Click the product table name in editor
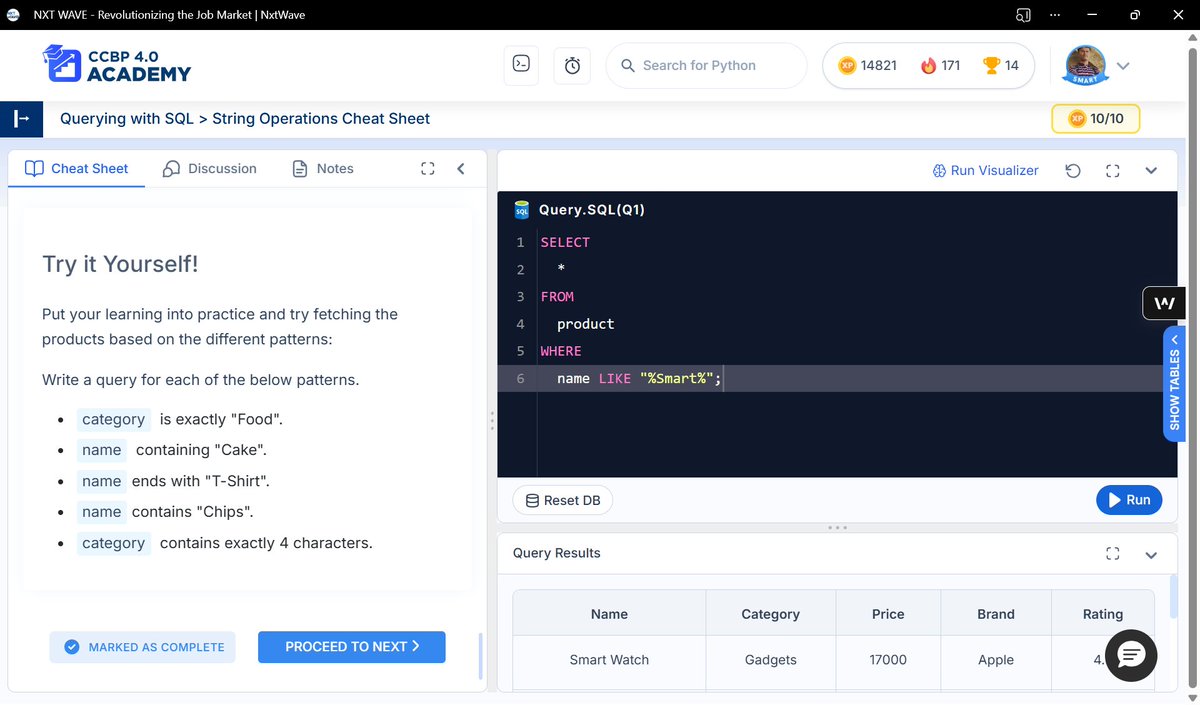1200x705 pixels. tap(585, 324)
